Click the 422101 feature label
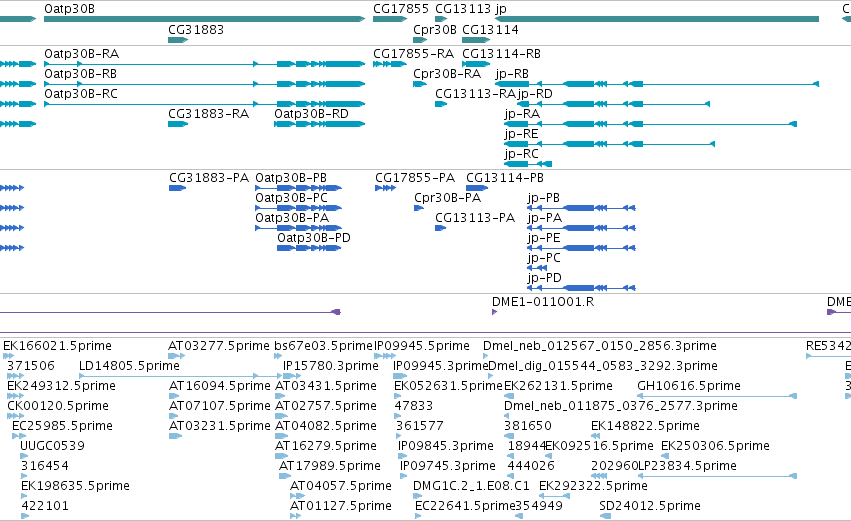This screenshot has width=851, height=521. coord(45,506)
